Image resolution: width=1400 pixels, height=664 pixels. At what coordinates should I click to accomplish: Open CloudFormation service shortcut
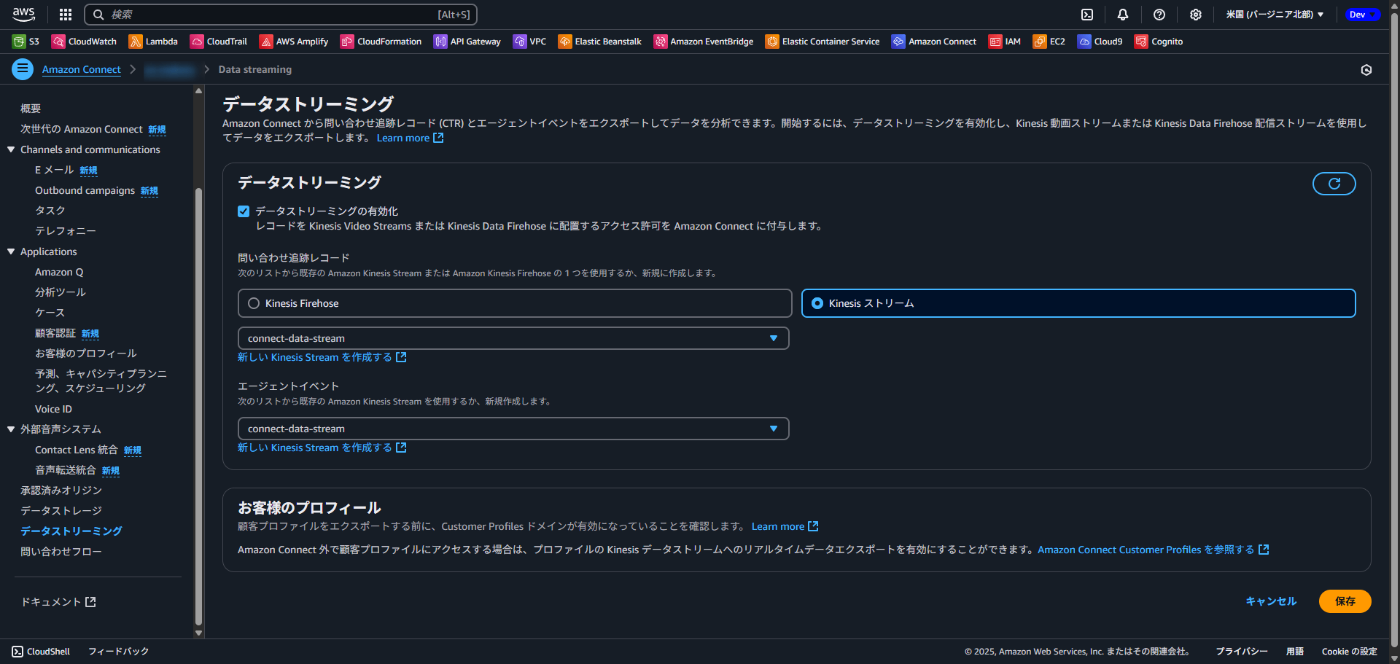[382, 41]
